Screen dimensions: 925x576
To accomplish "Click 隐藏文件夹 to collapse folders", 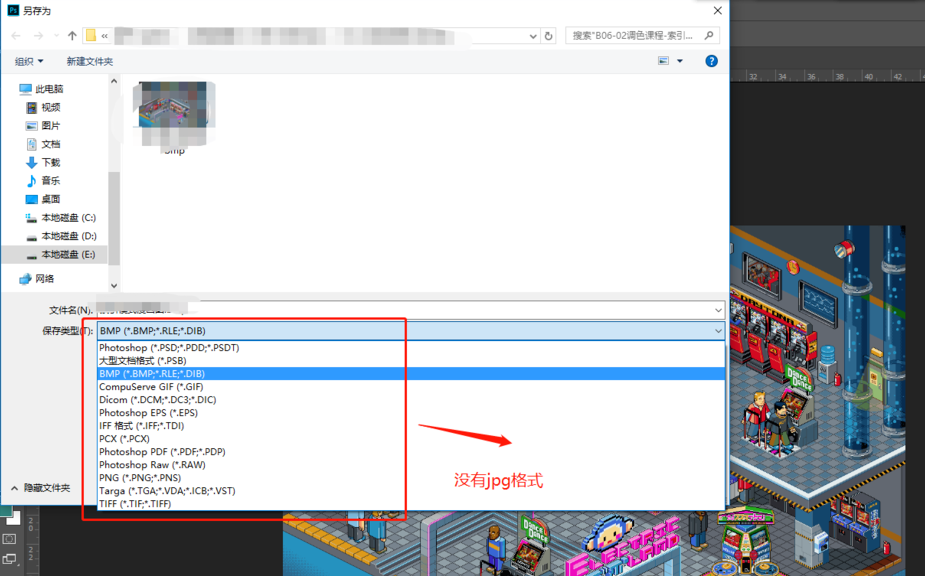I will 40,488.
